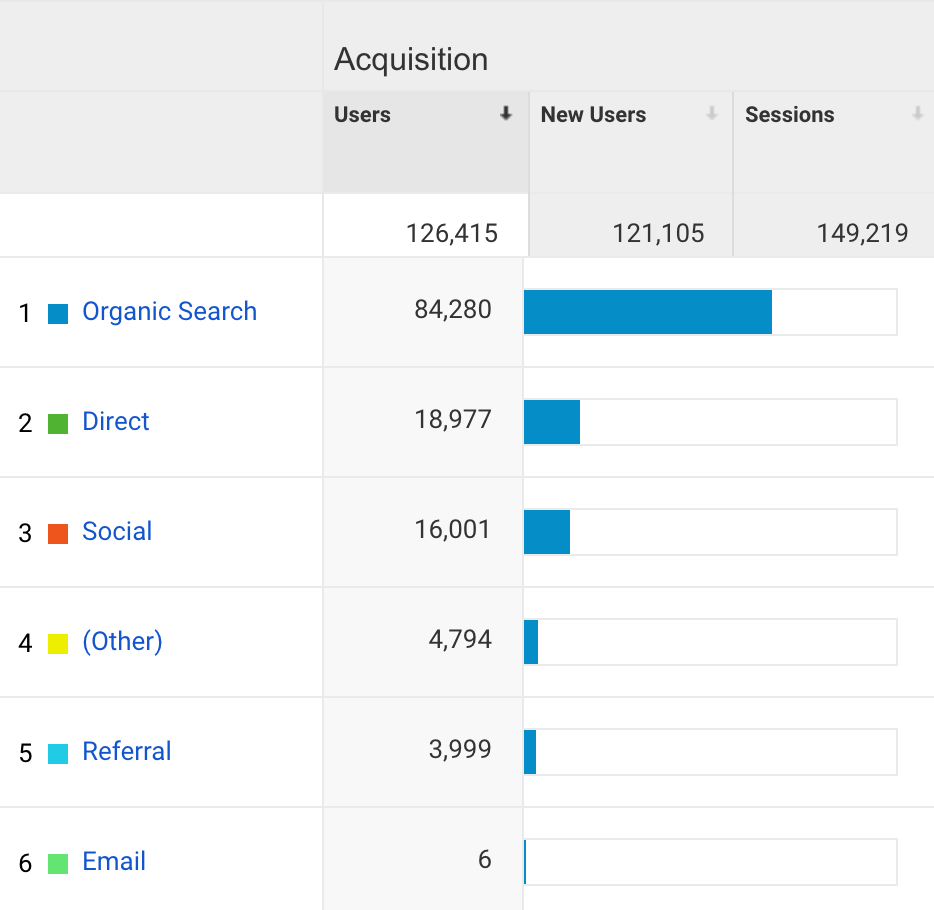Click the Organic Search horizontal bar
Viewport: 934px width, 910px height.
pyautogui.click(x=650, y=312)
